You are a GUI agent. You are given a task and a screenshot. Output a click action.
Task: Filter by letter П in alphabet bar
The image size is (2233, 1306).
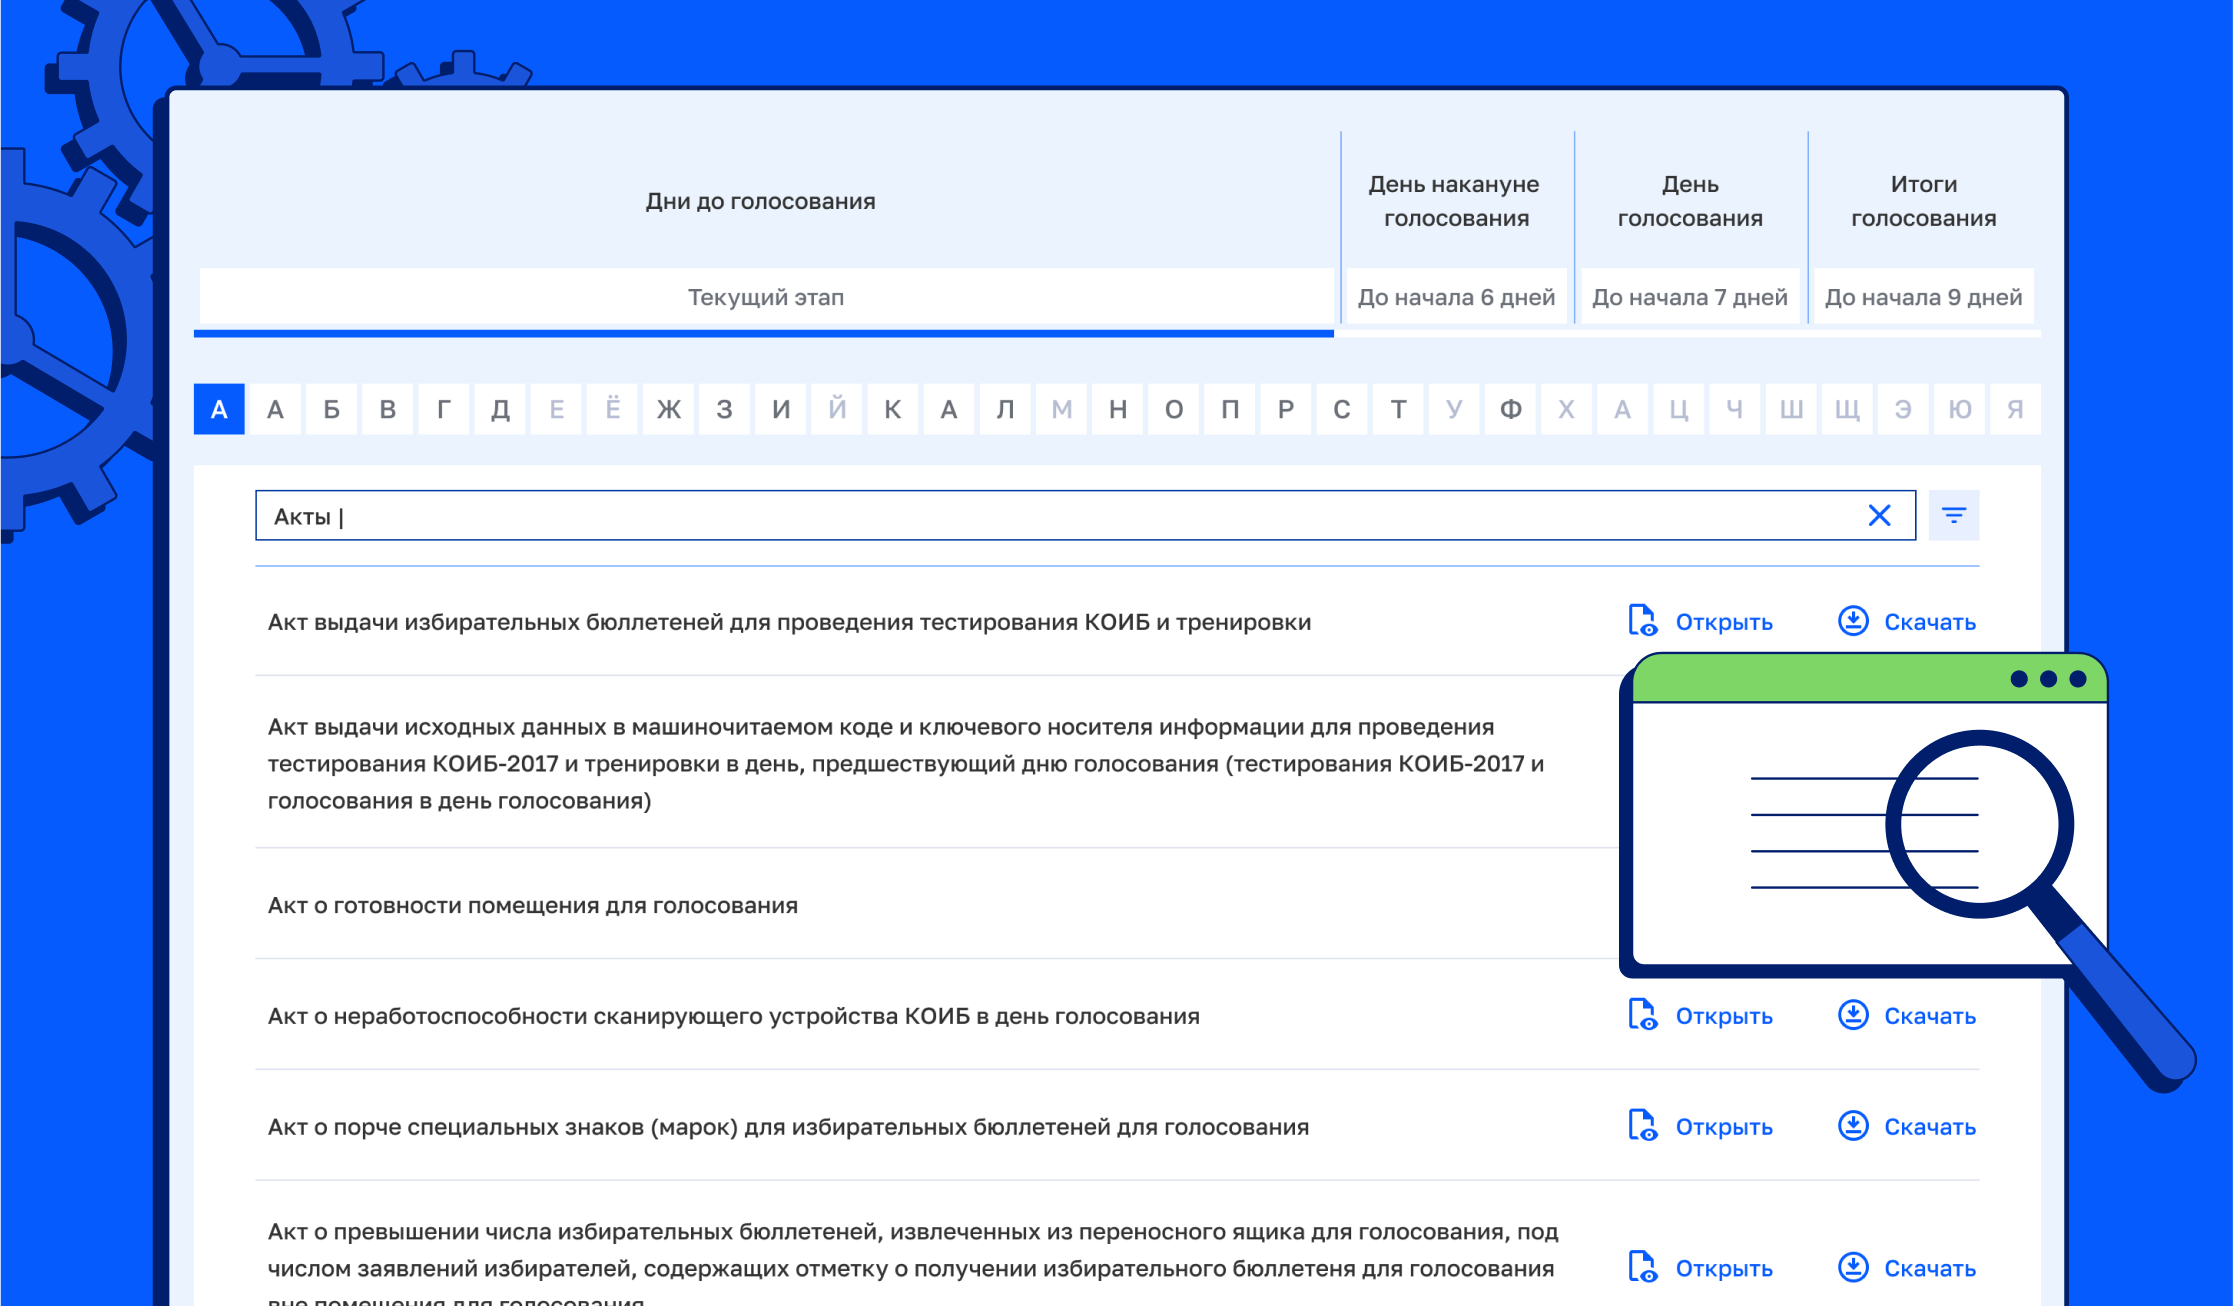(x=1230, y=409)
